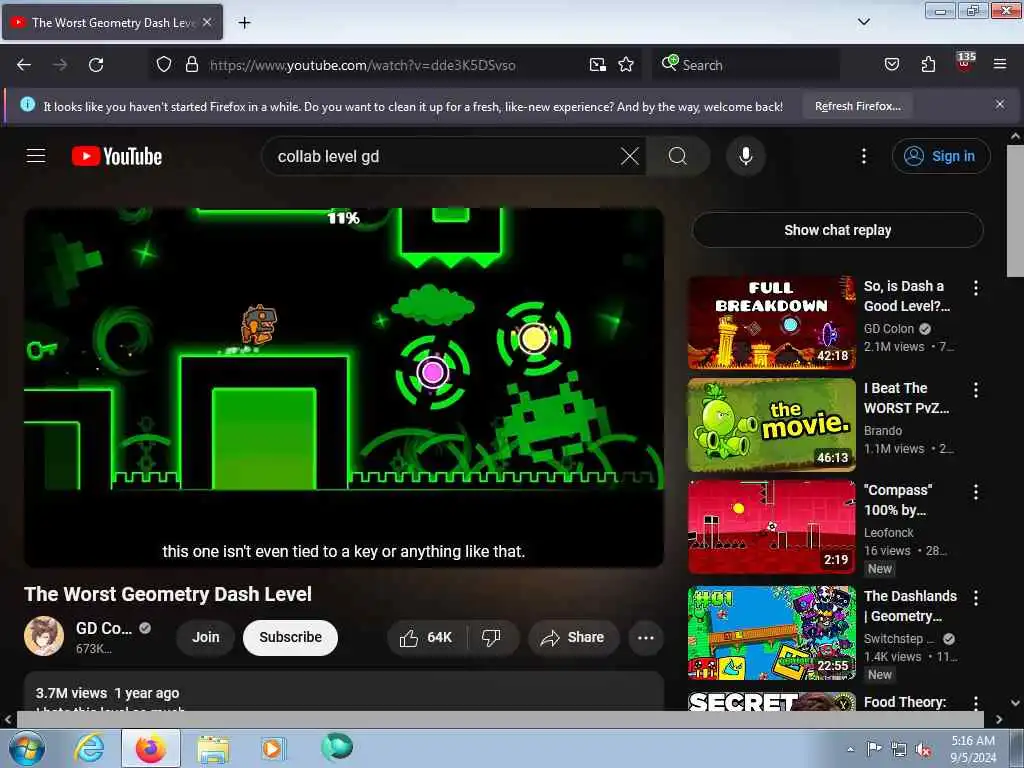Click the padlock site security icon

[x=191, y=65]
